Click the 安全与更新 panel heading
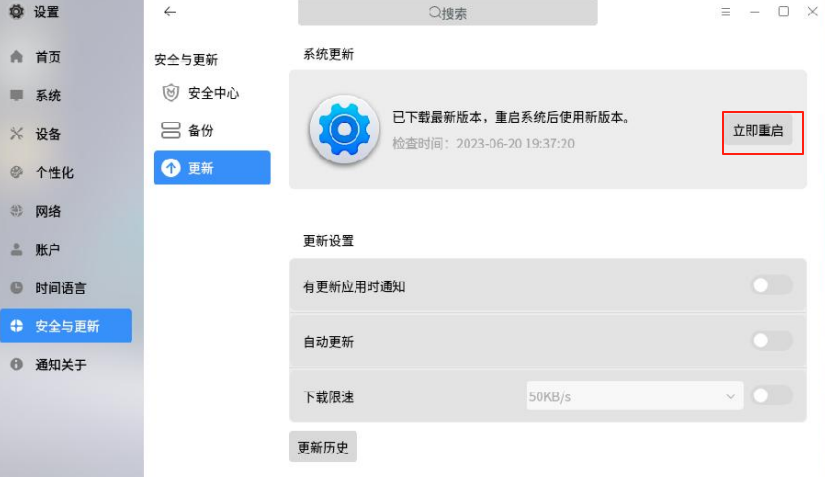This screenshot has height=477, width=825. click(x=186, y=59)
